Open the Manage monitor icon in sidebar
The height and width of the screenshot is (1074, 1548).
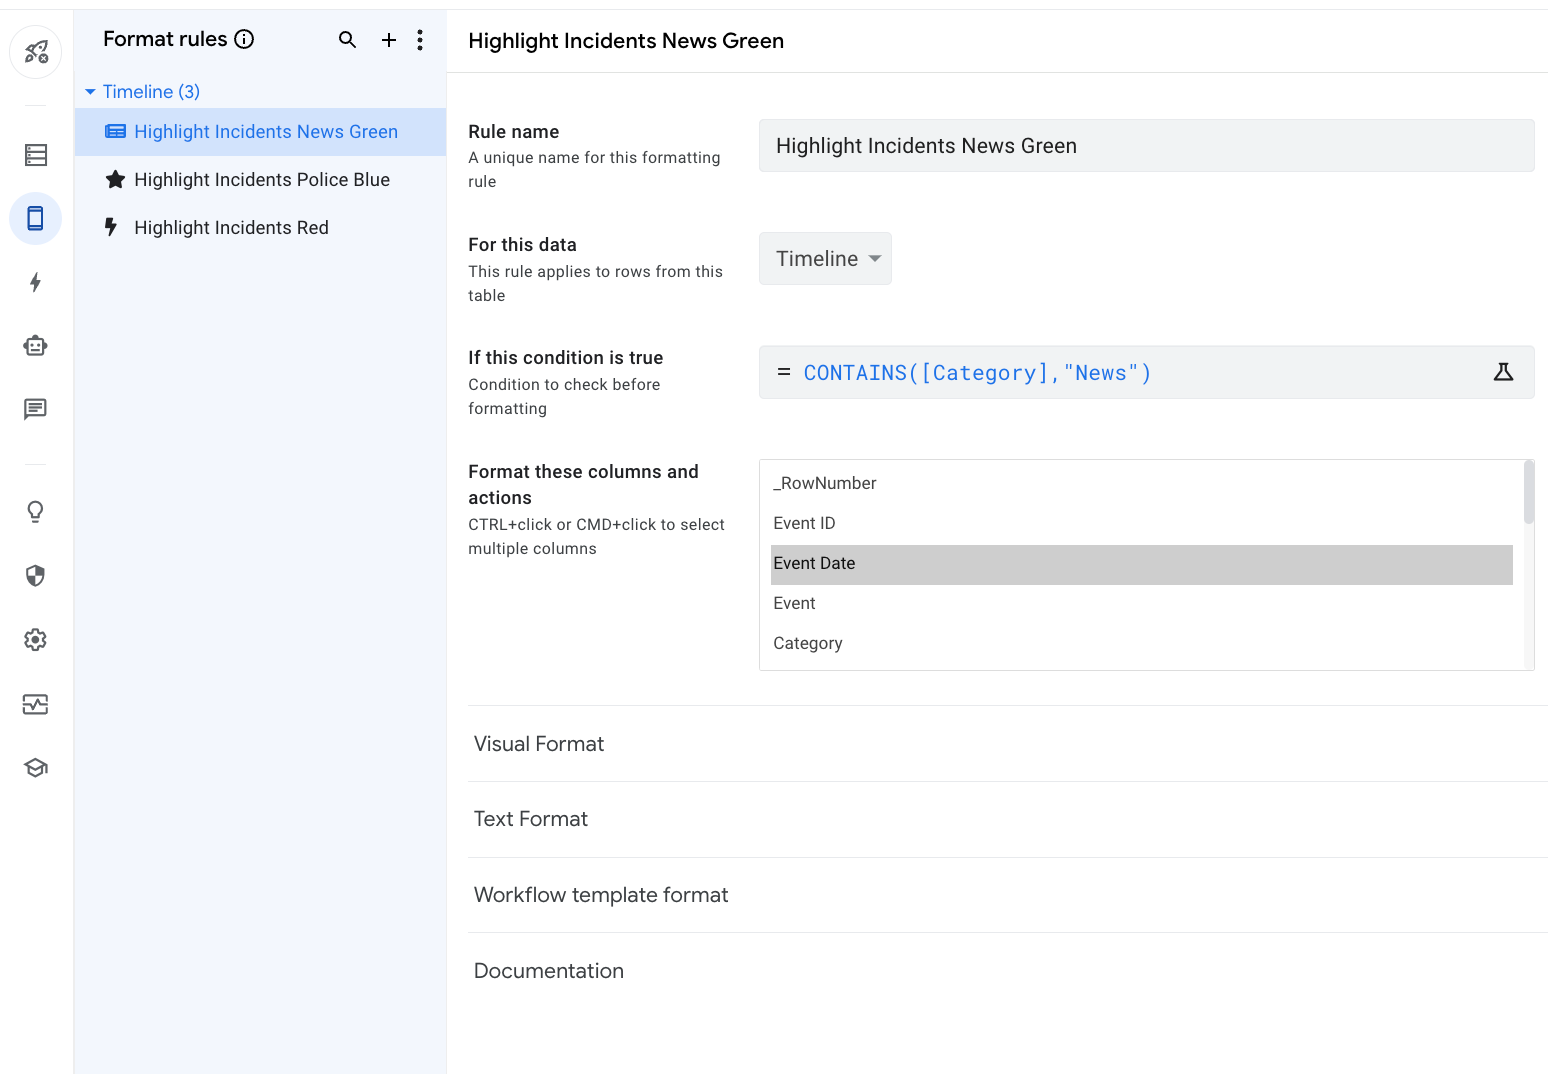point(36,704)
